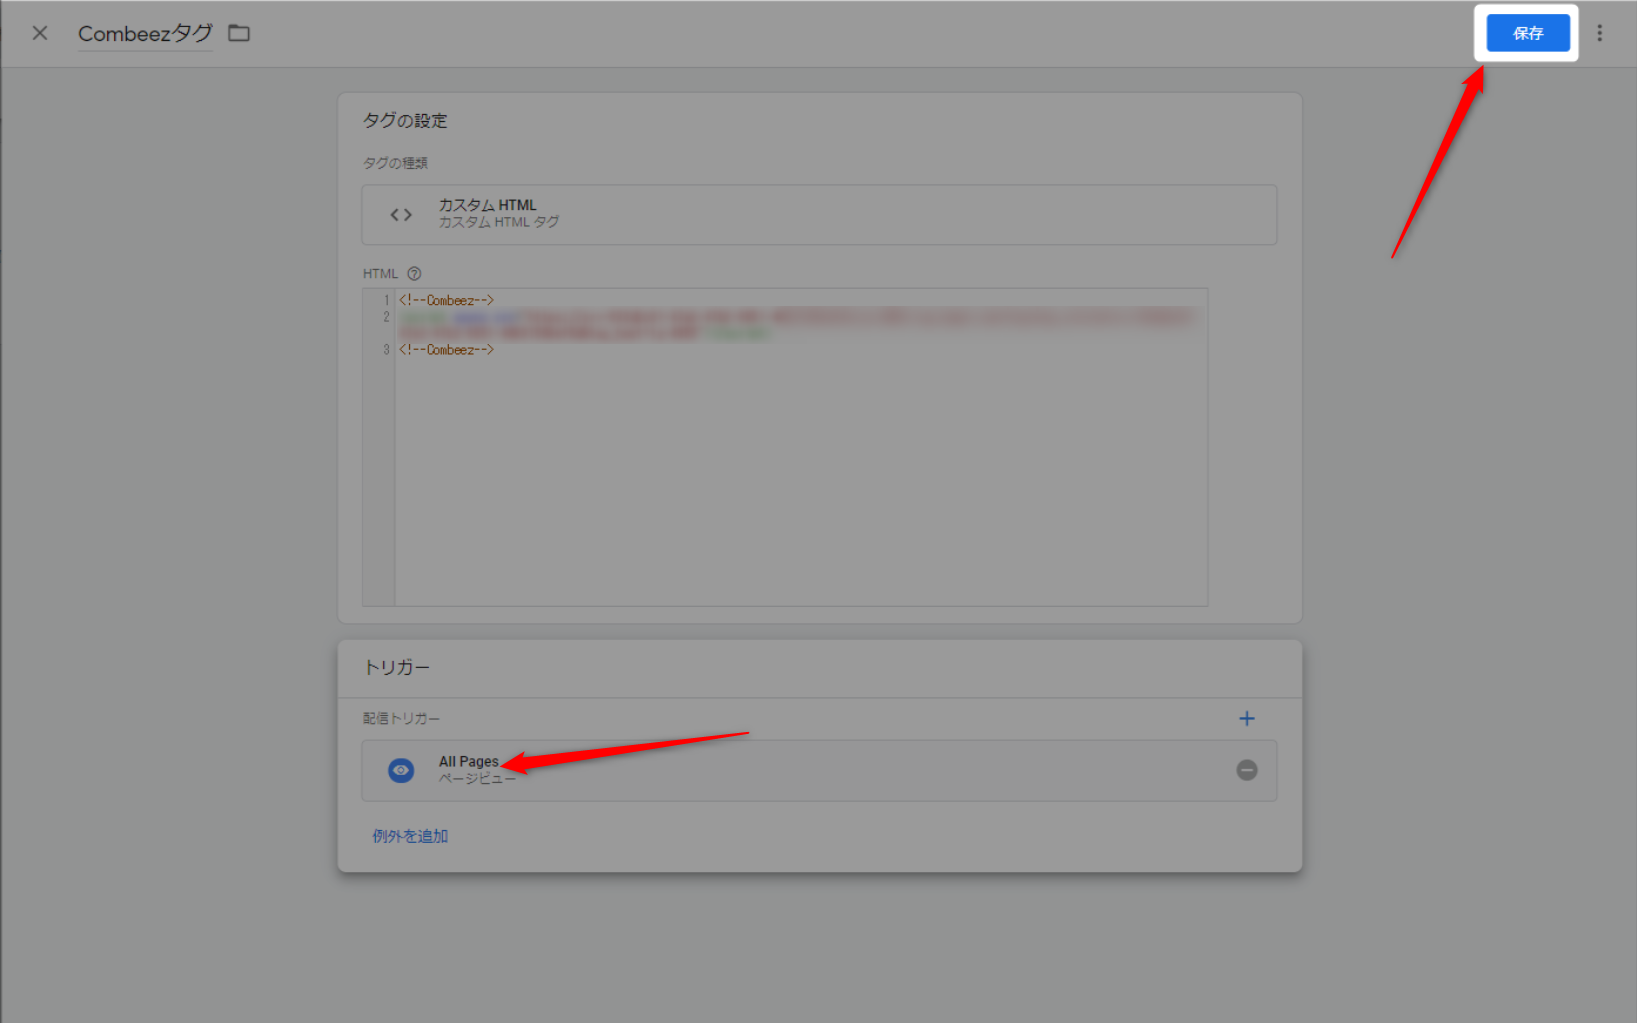Click the タグの種類 label
Image resolution: width=1637 pixels, height=1023 pixels.
(395, 163)
